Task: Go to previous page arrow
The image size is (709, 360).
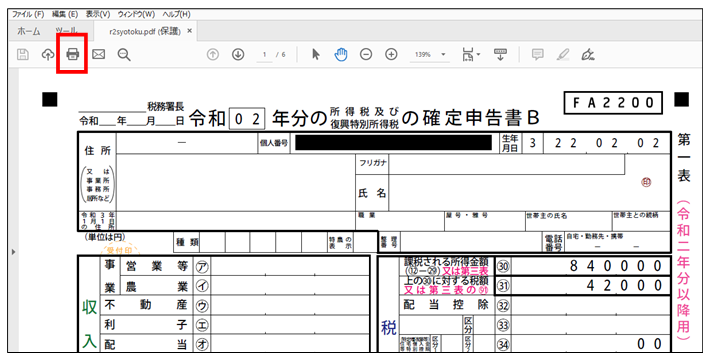Action: [213, 55]
